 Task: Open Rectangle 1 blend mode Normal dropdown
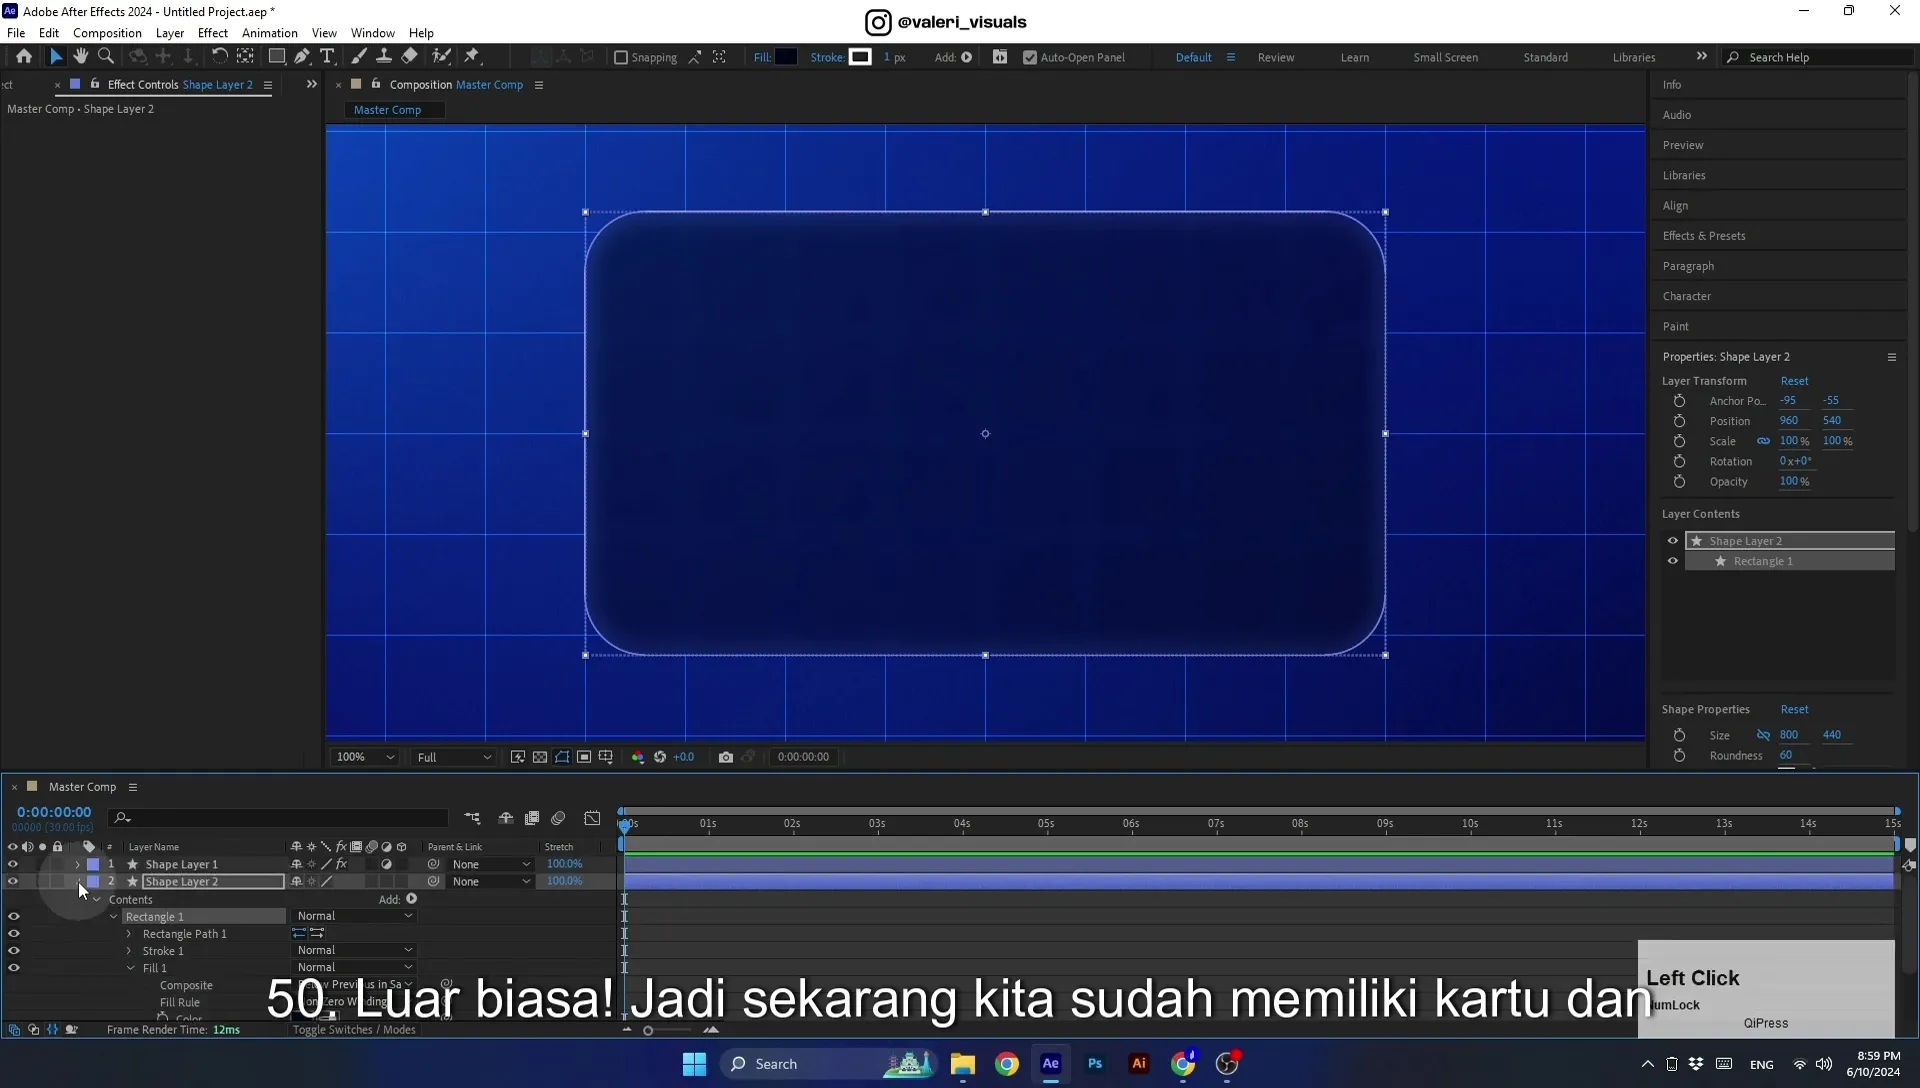point(354,916)
